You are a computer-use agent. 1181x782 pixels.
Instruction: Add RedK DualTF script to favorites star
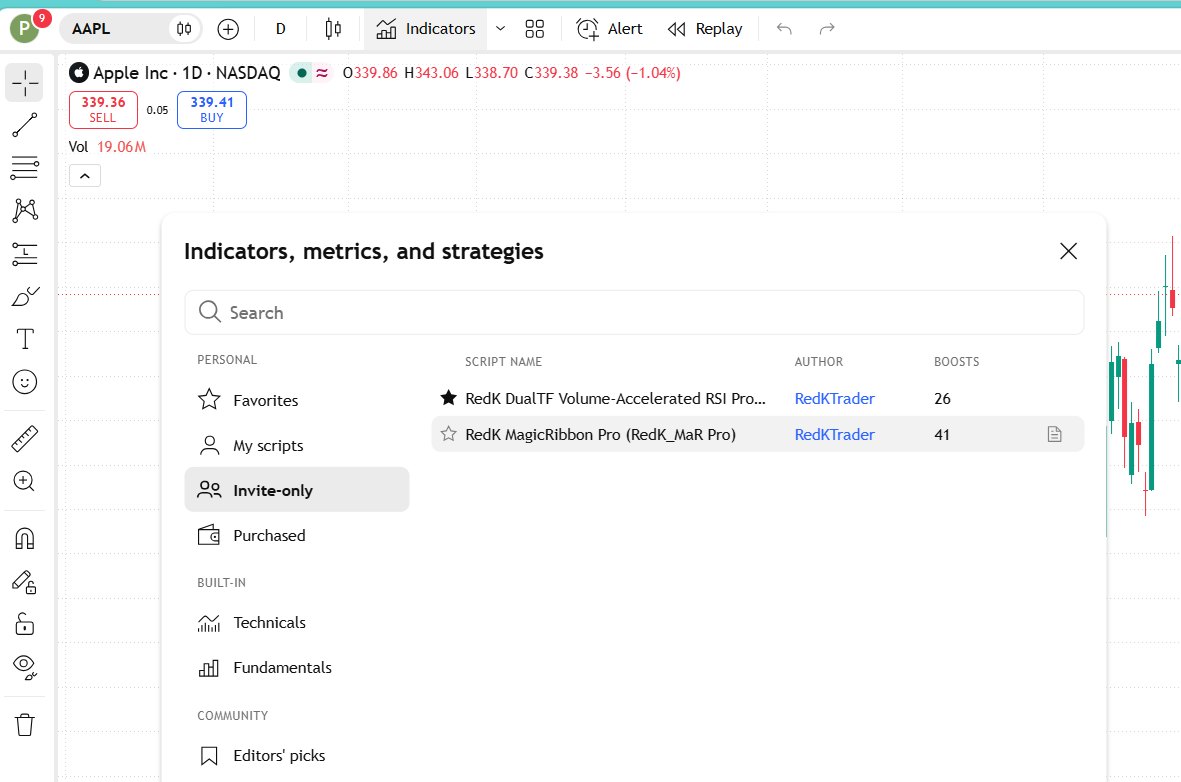point(448,398)
